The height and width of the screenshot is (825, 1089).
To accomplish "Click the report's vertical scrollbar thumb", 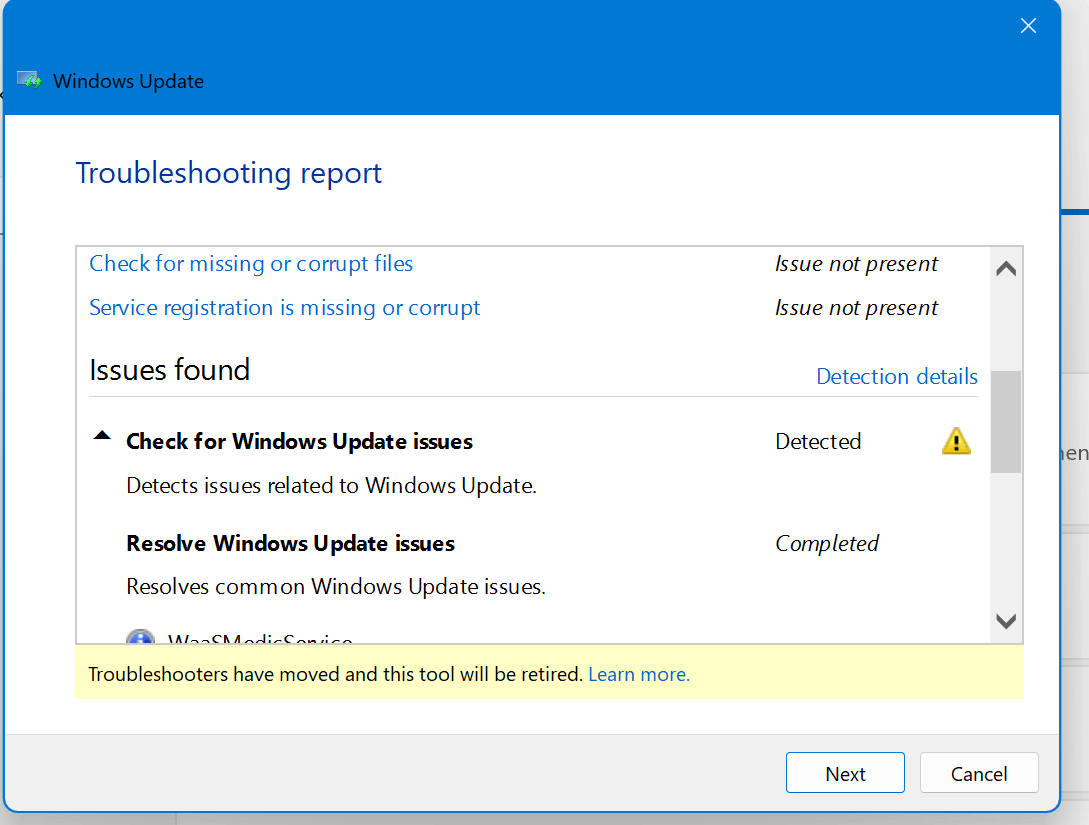I will click(x=1006, y=422).
